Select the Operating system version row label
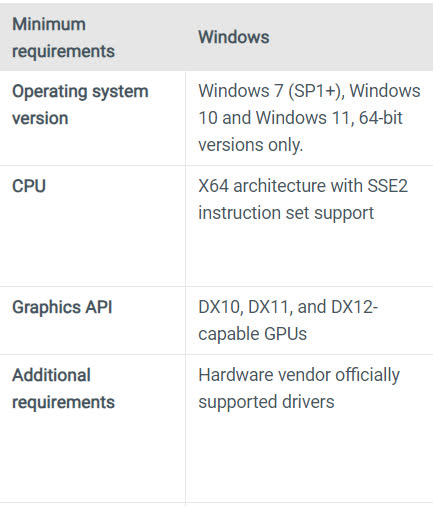The image size is (433, 506). (x=80, y=105)
